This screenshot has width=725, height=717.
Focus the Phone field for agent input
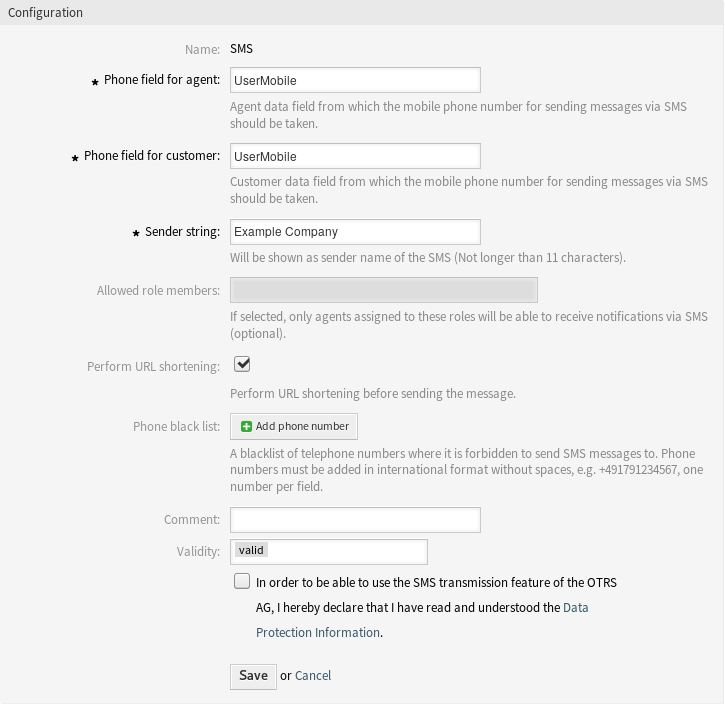coord(355,80)
